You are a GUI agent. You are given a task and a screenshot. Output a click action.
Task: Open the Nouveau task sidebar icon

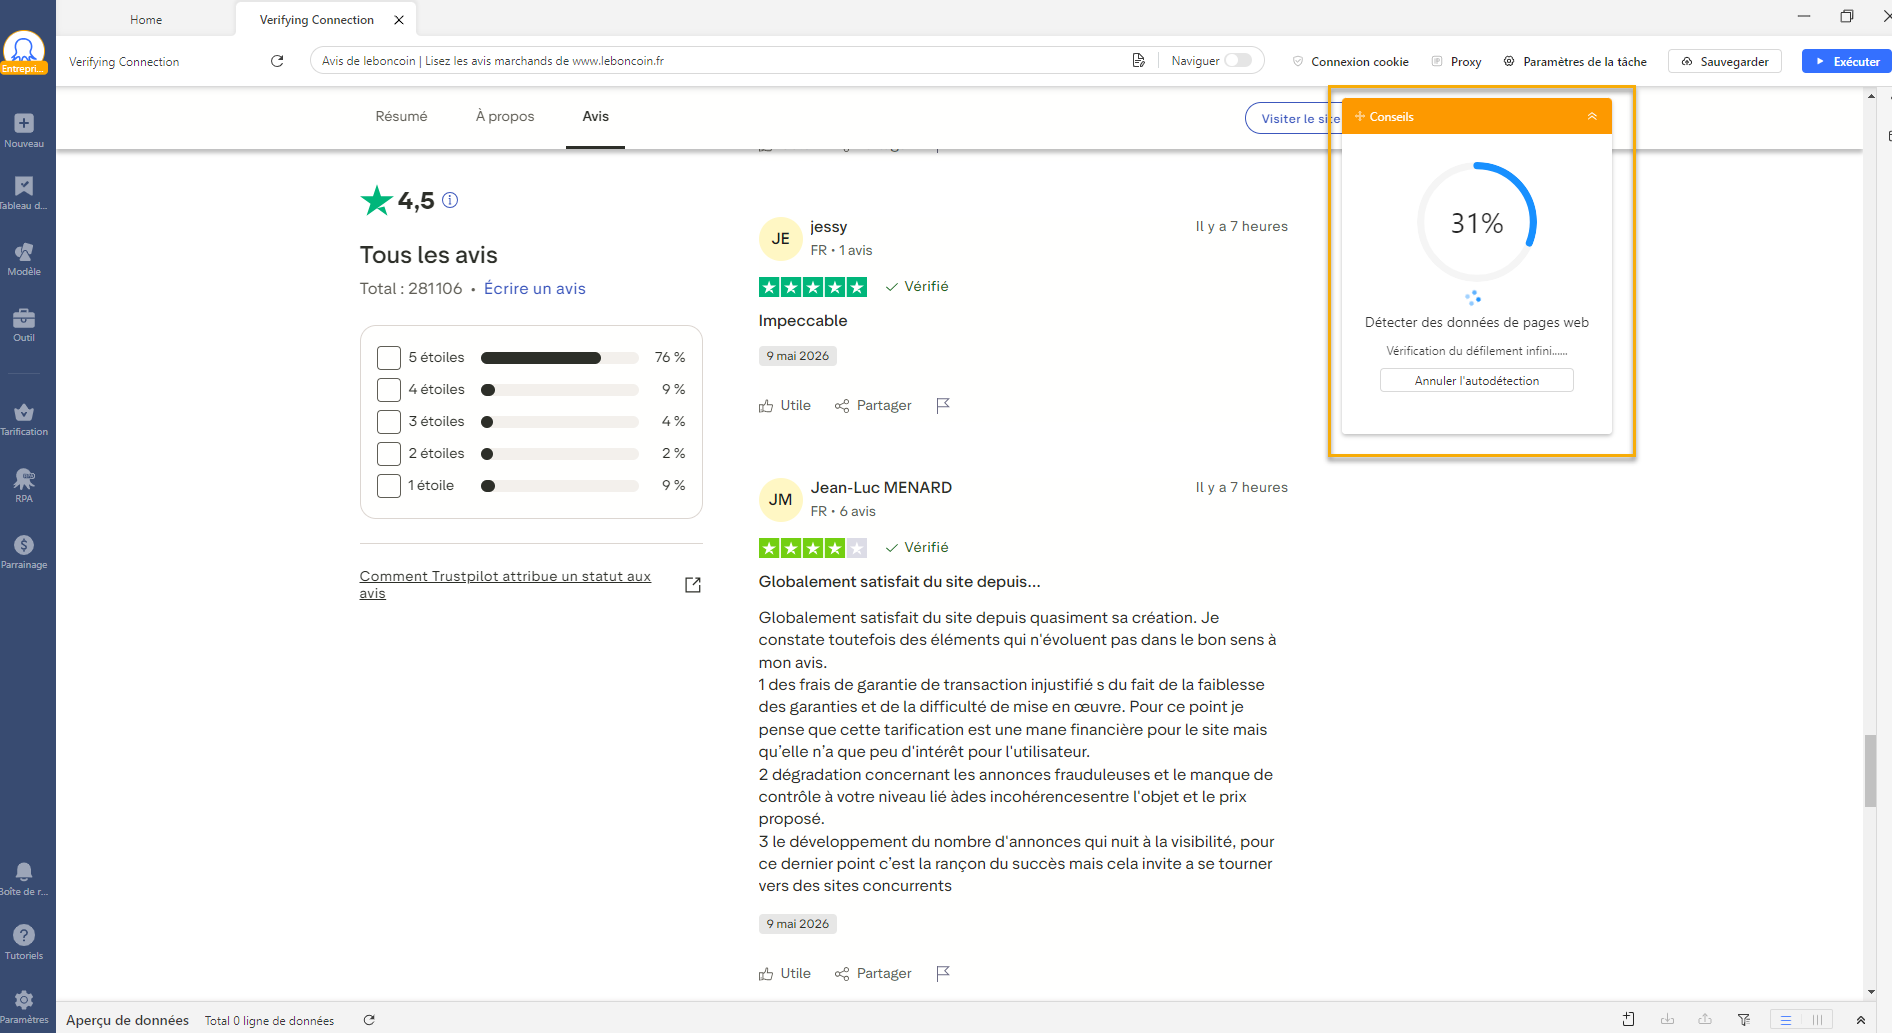24,130
